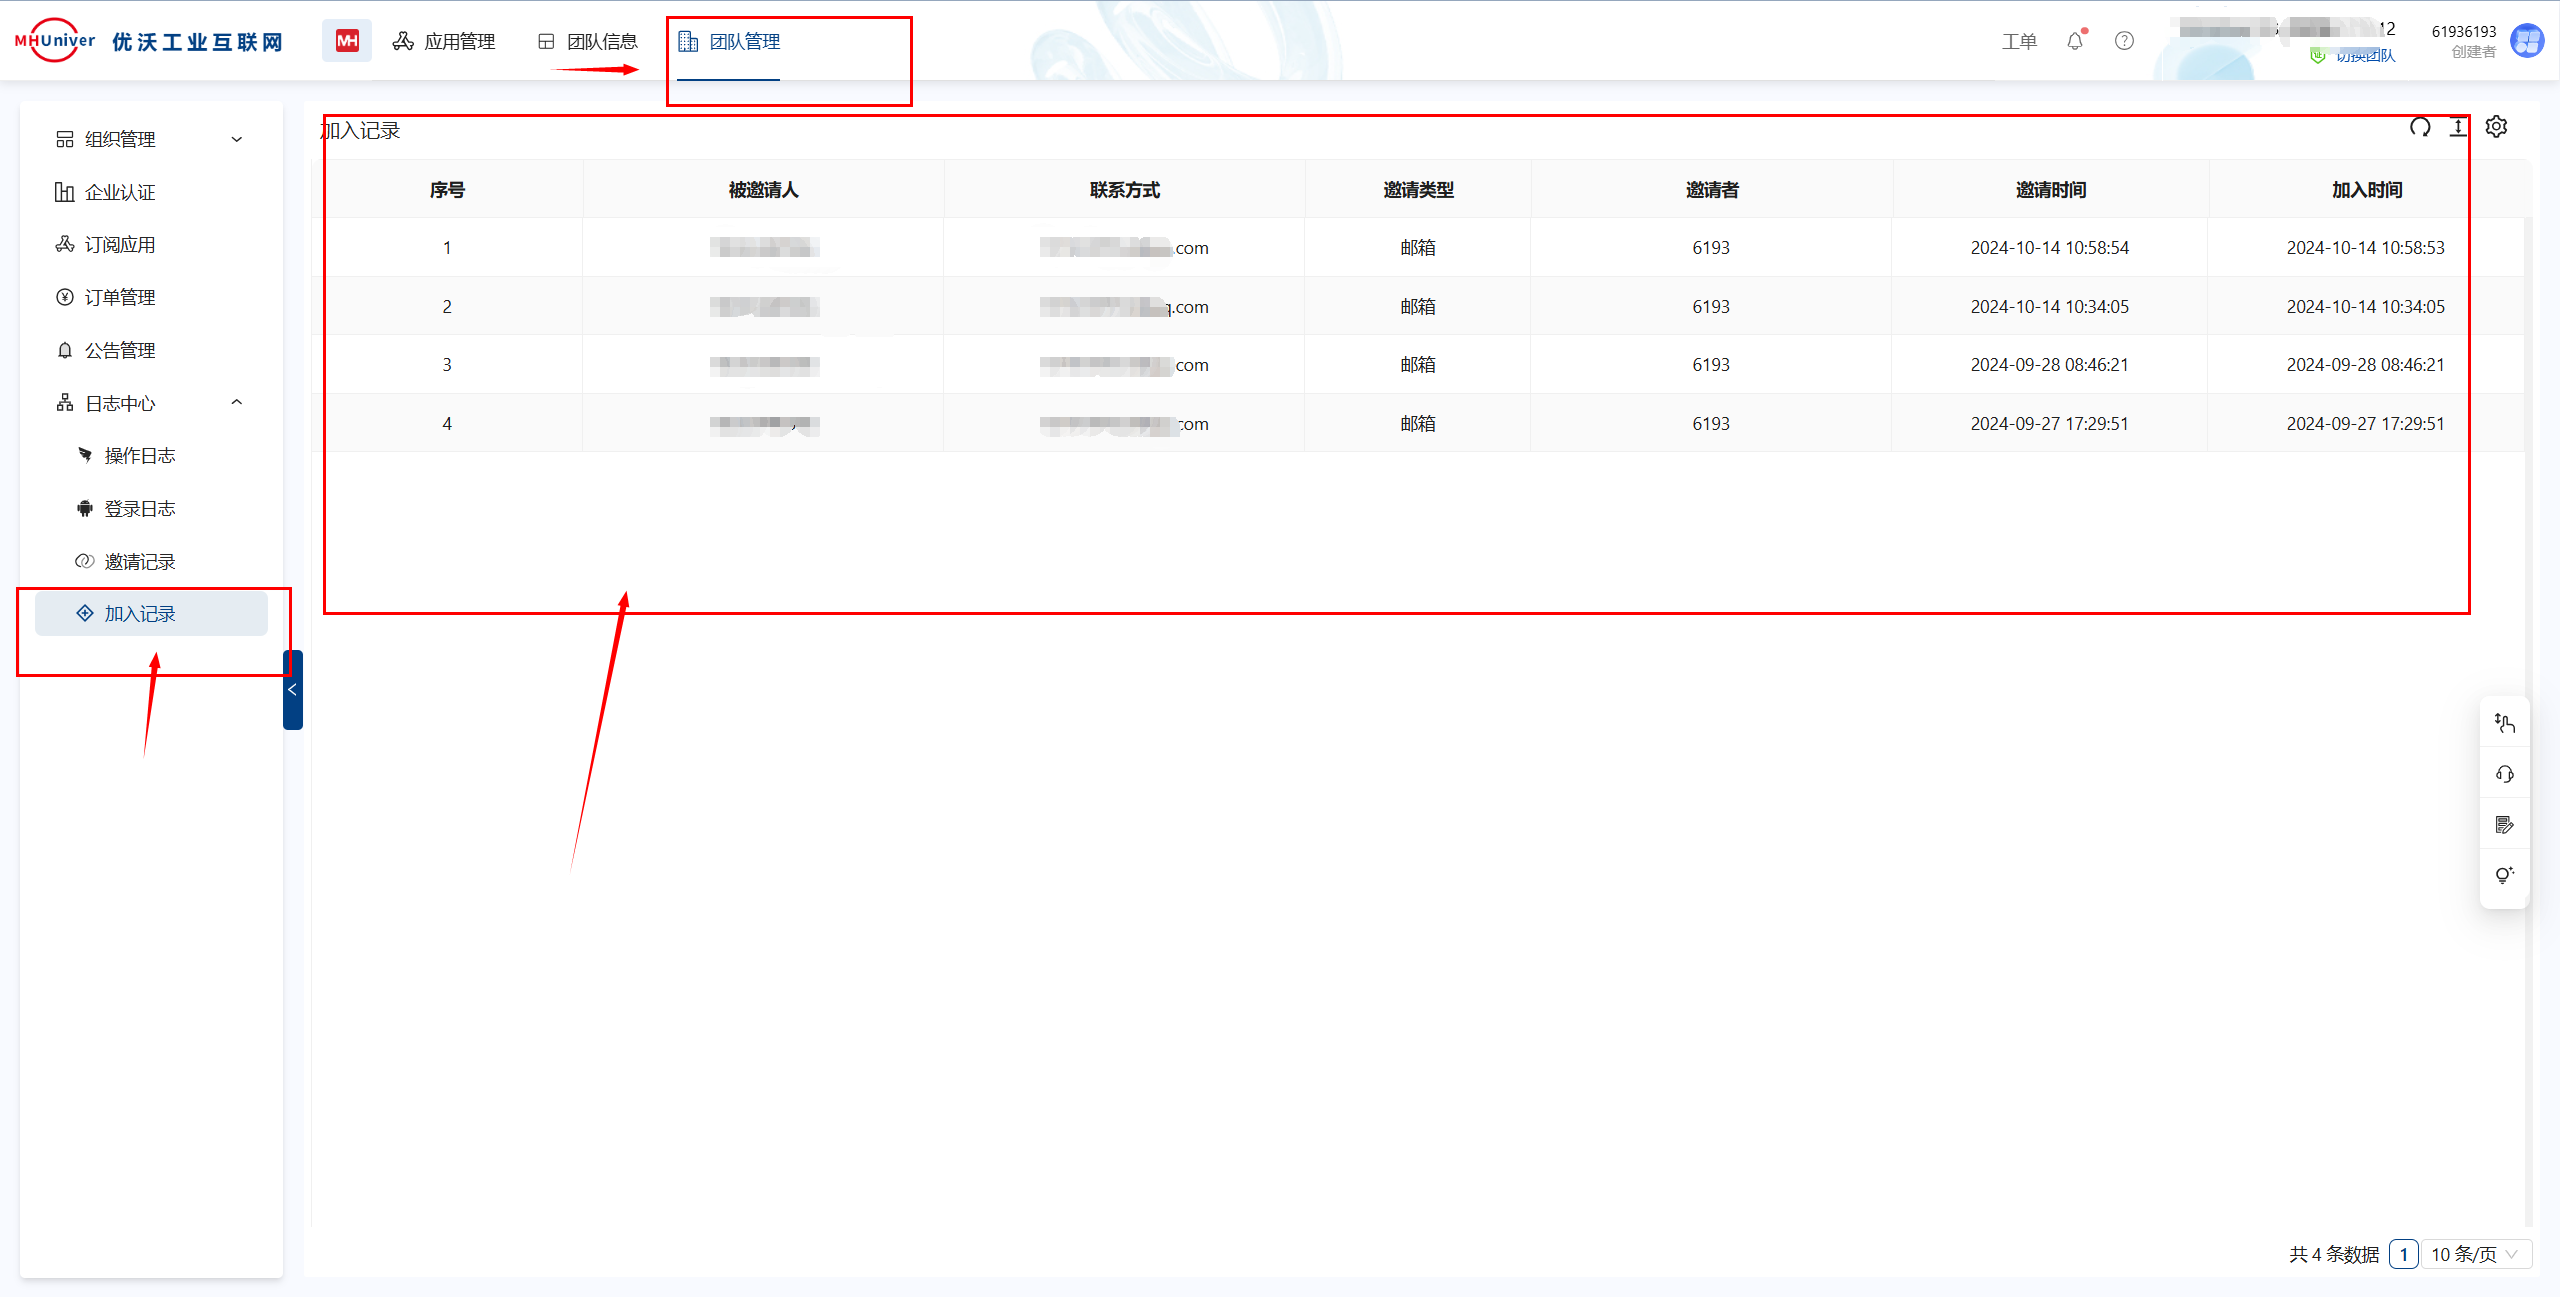Open 邀请记录 in the sidebar
Image resolution: width=2560 pixels, height=1297 pixels.
(x=140, y=562)
